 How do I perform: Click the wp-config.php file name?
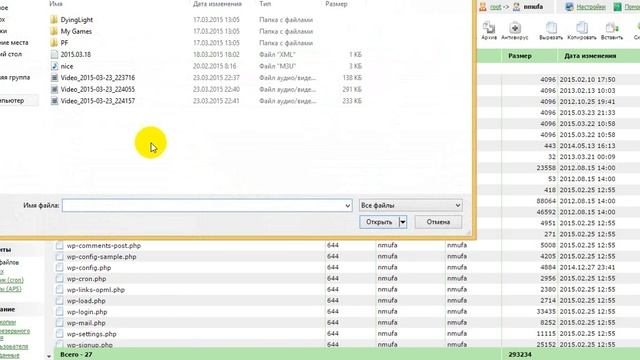(x=89, y=268)
